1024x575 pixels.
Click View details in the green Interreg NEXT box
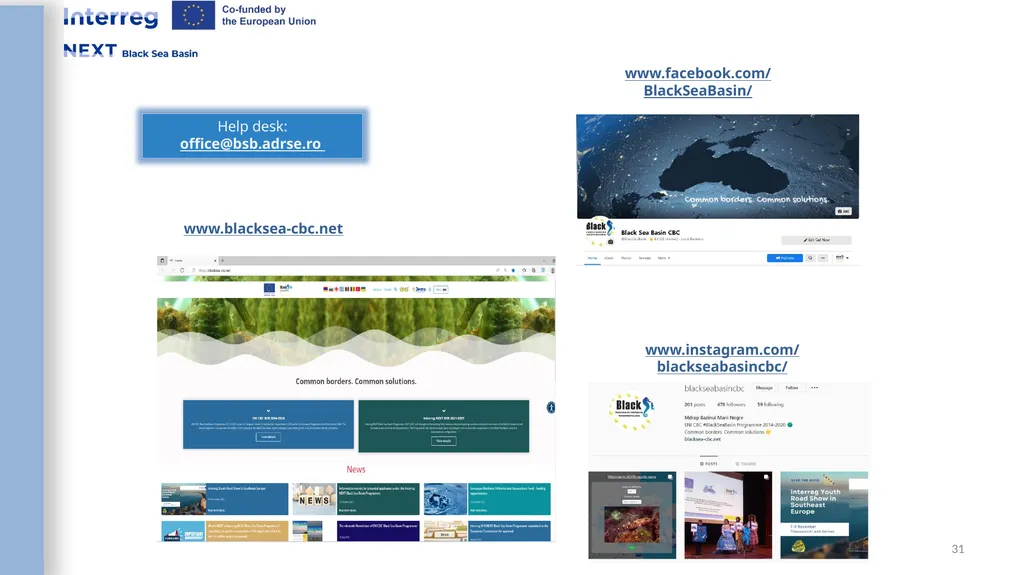pyautogui.click(x=443, y=441)
